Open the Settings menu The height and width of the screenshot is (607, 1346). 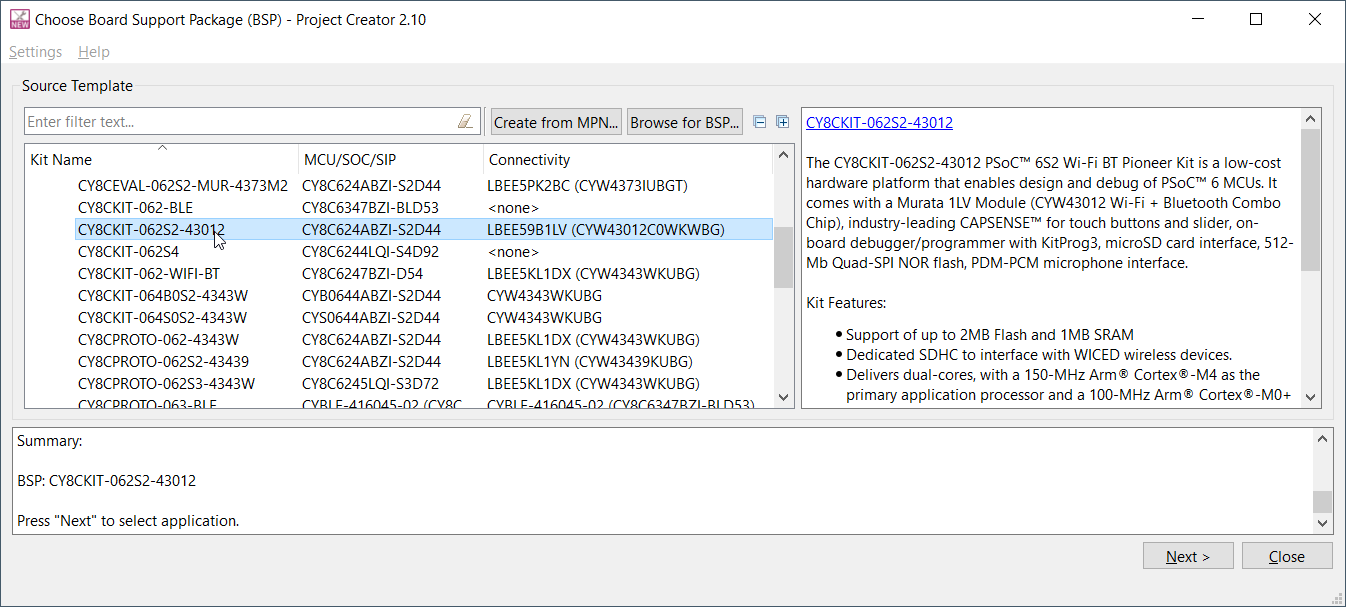point(35,52)
